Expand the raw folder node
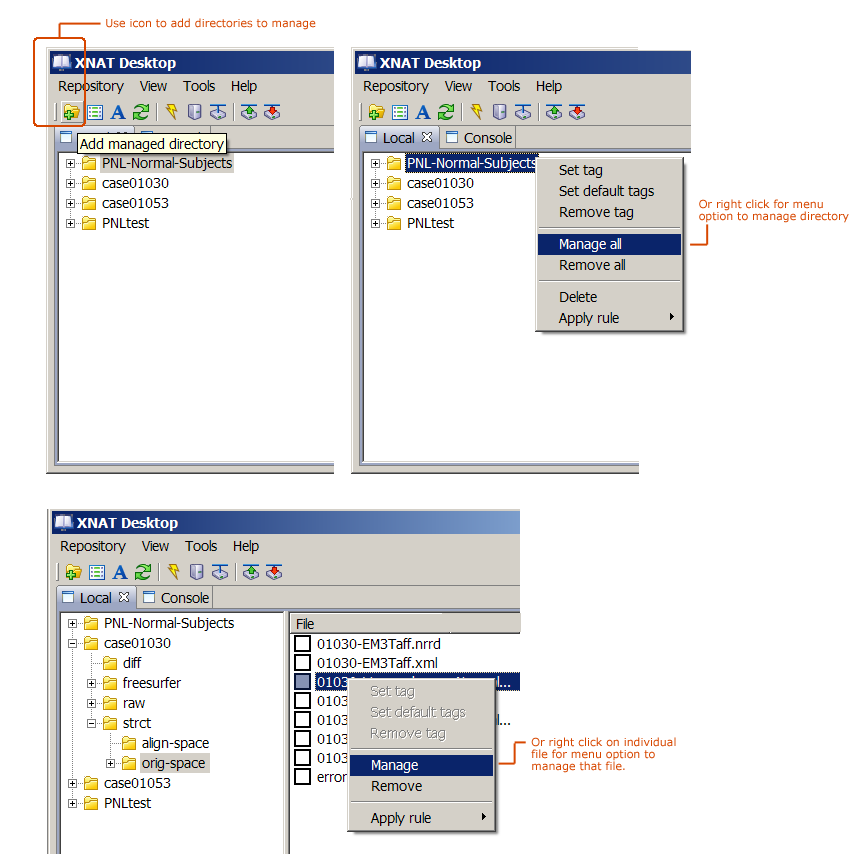This screenshot has width=868, height=866. tap(92, 703)
